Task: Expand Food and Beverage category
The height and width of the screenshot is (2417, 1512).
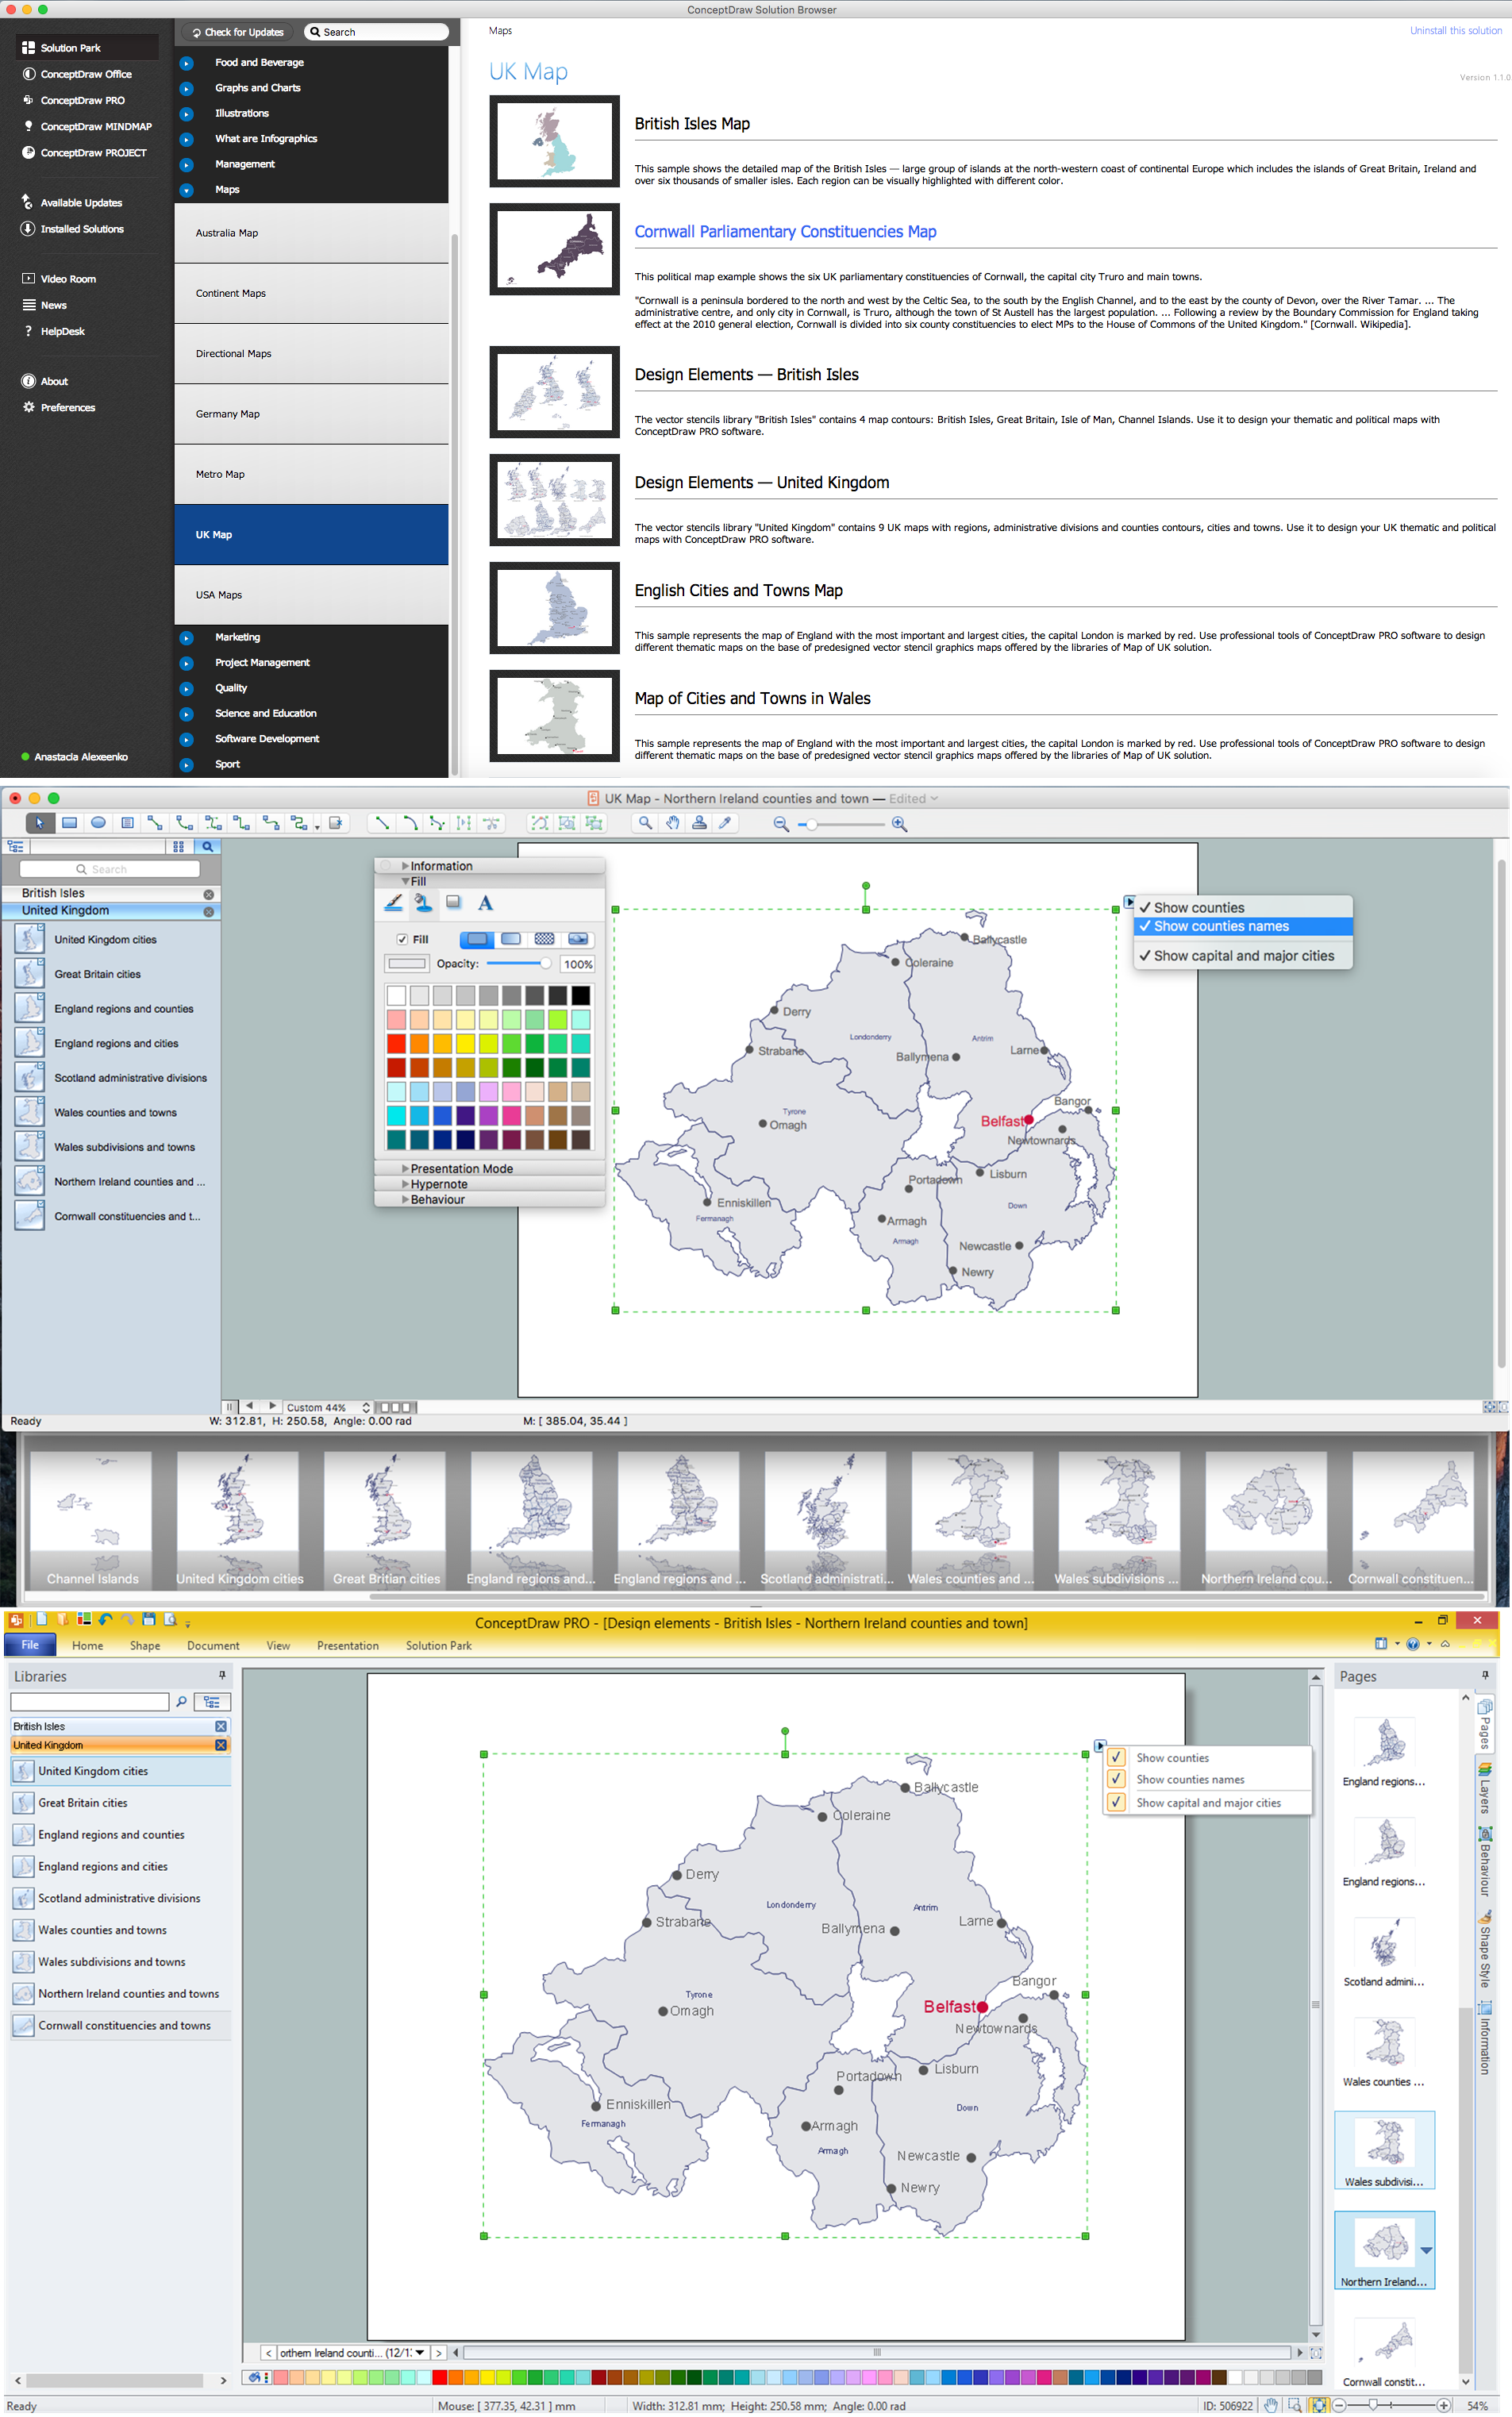Action: tap(186, 63)
